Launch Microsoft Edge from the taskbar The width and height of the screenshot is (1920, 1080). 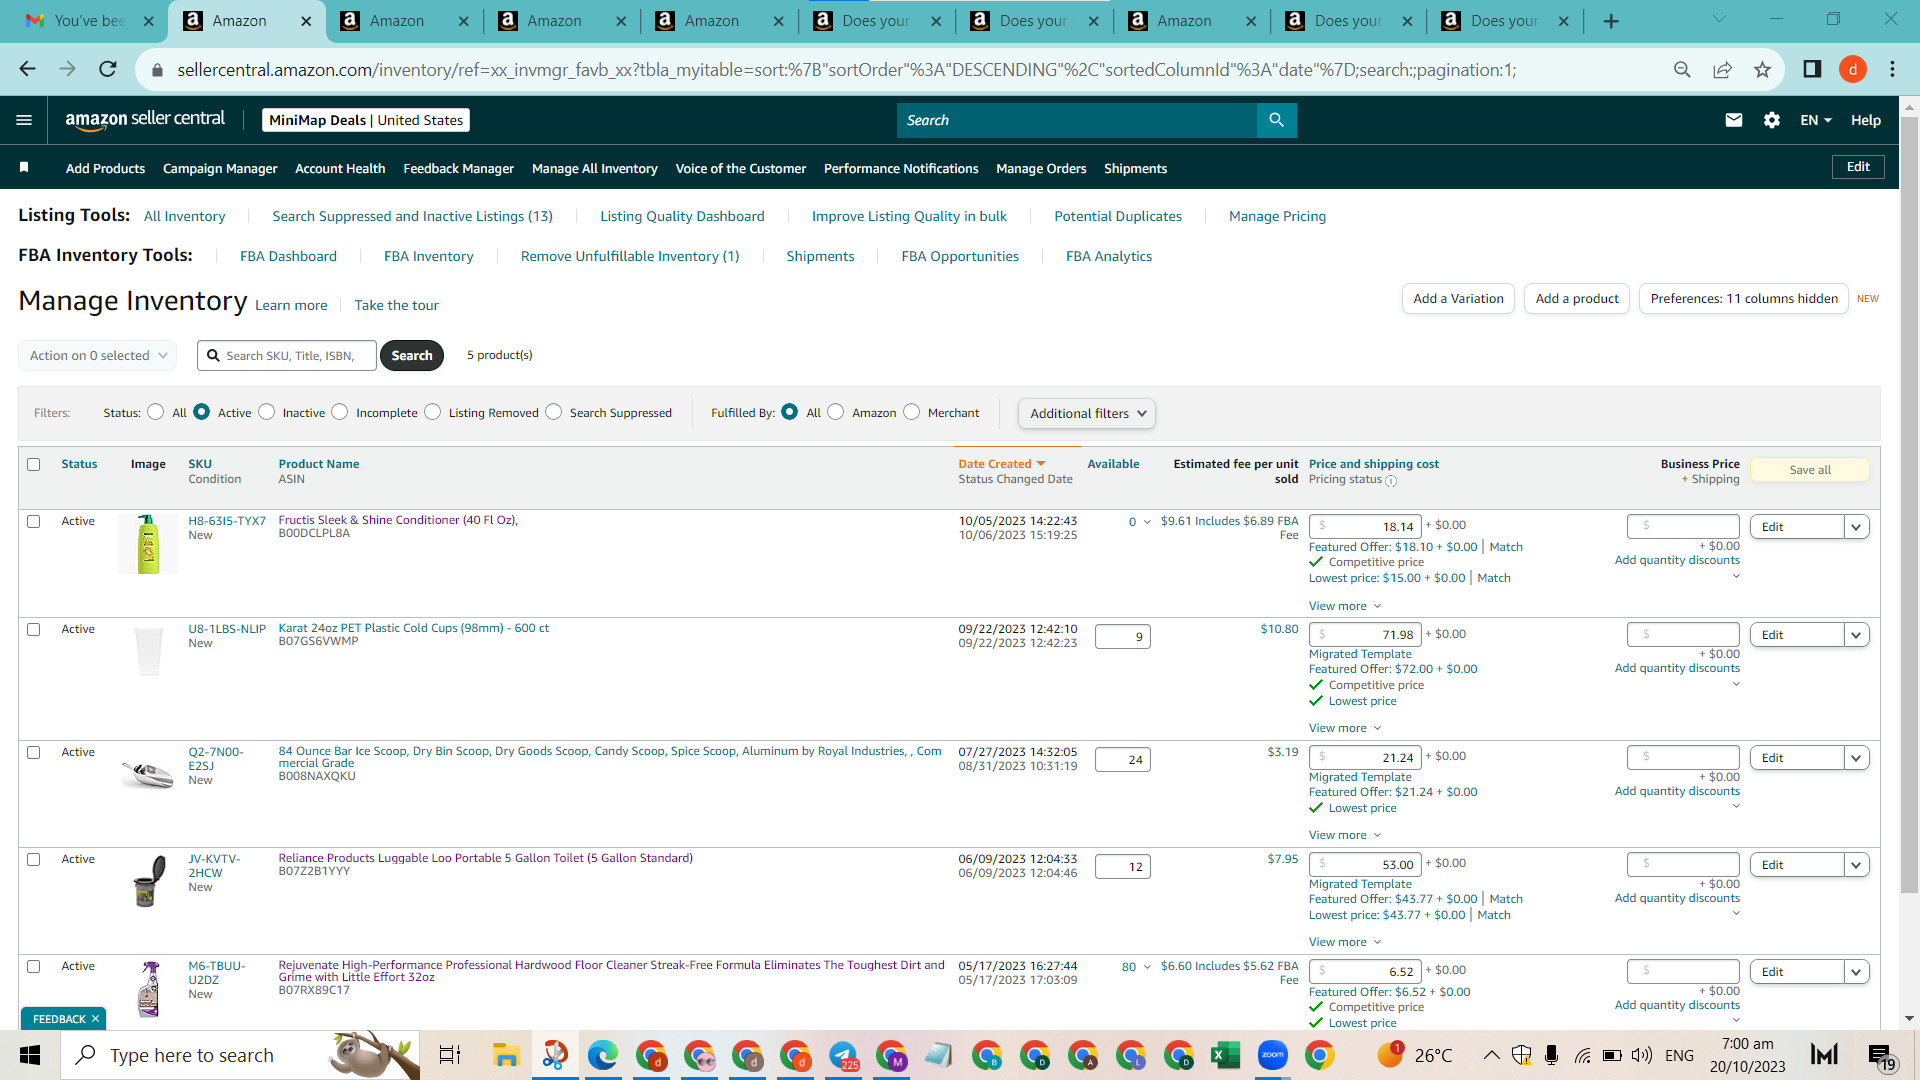point(602,1055)
